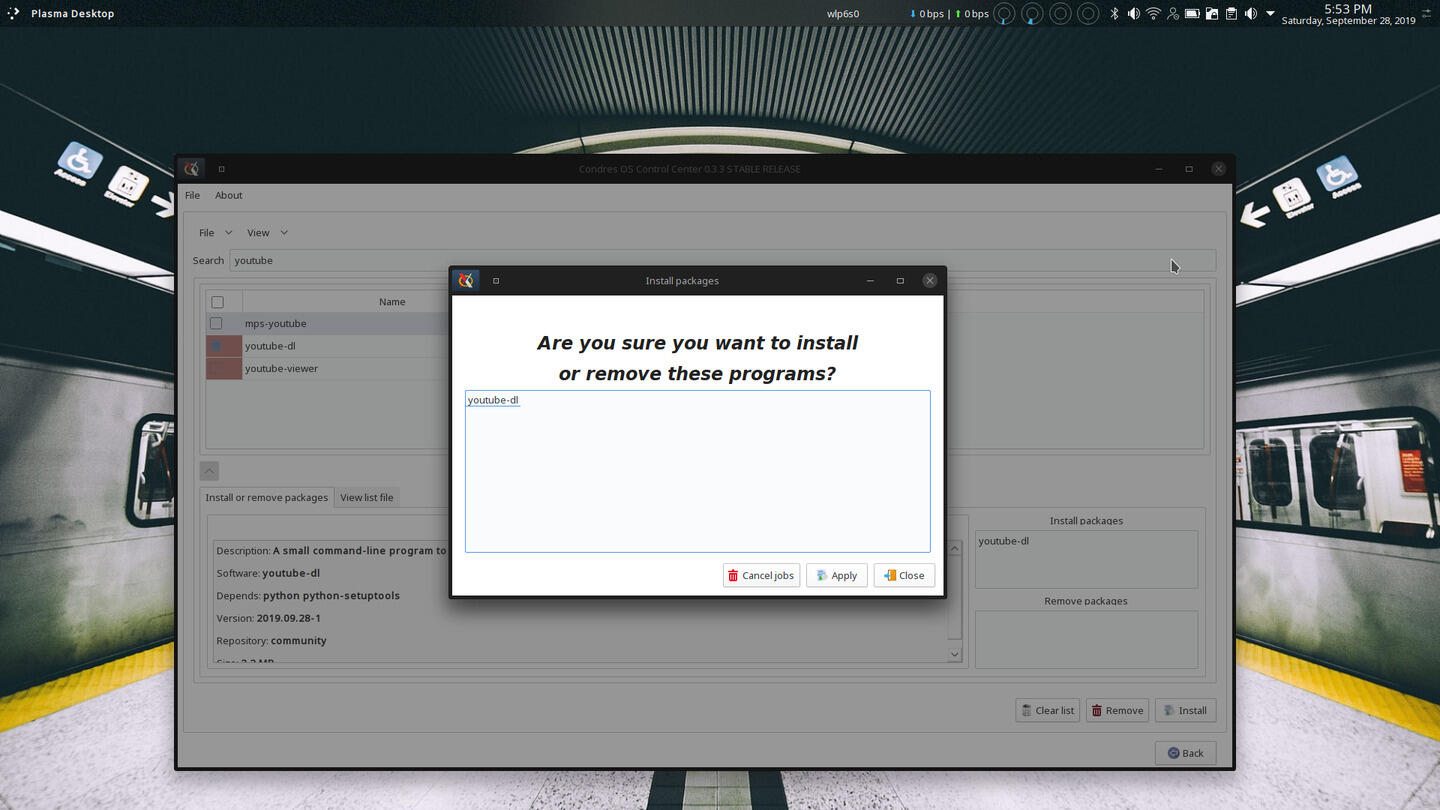Uncheck the youtube-dl package checkbox
1440x810 pixels.
[216, 346]
